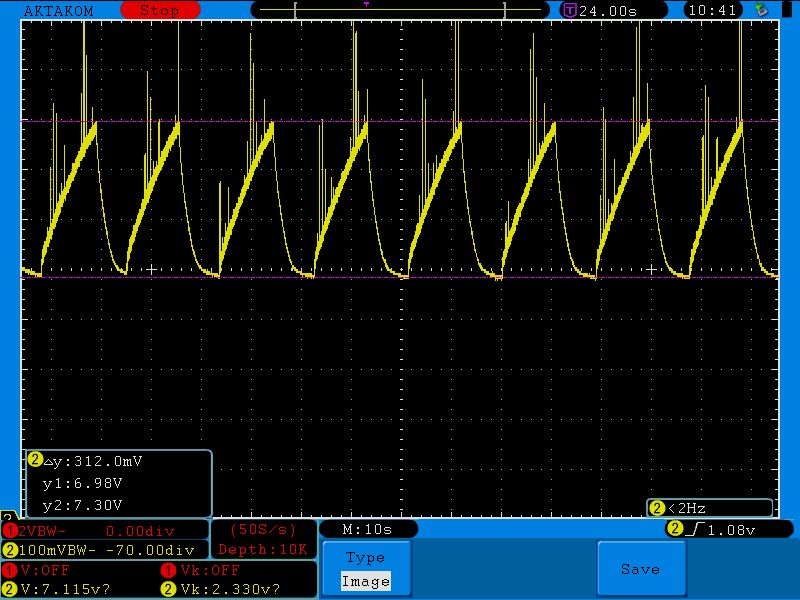Click the yellow badge beside Vk:2.330v?

[x=168, y=589]
